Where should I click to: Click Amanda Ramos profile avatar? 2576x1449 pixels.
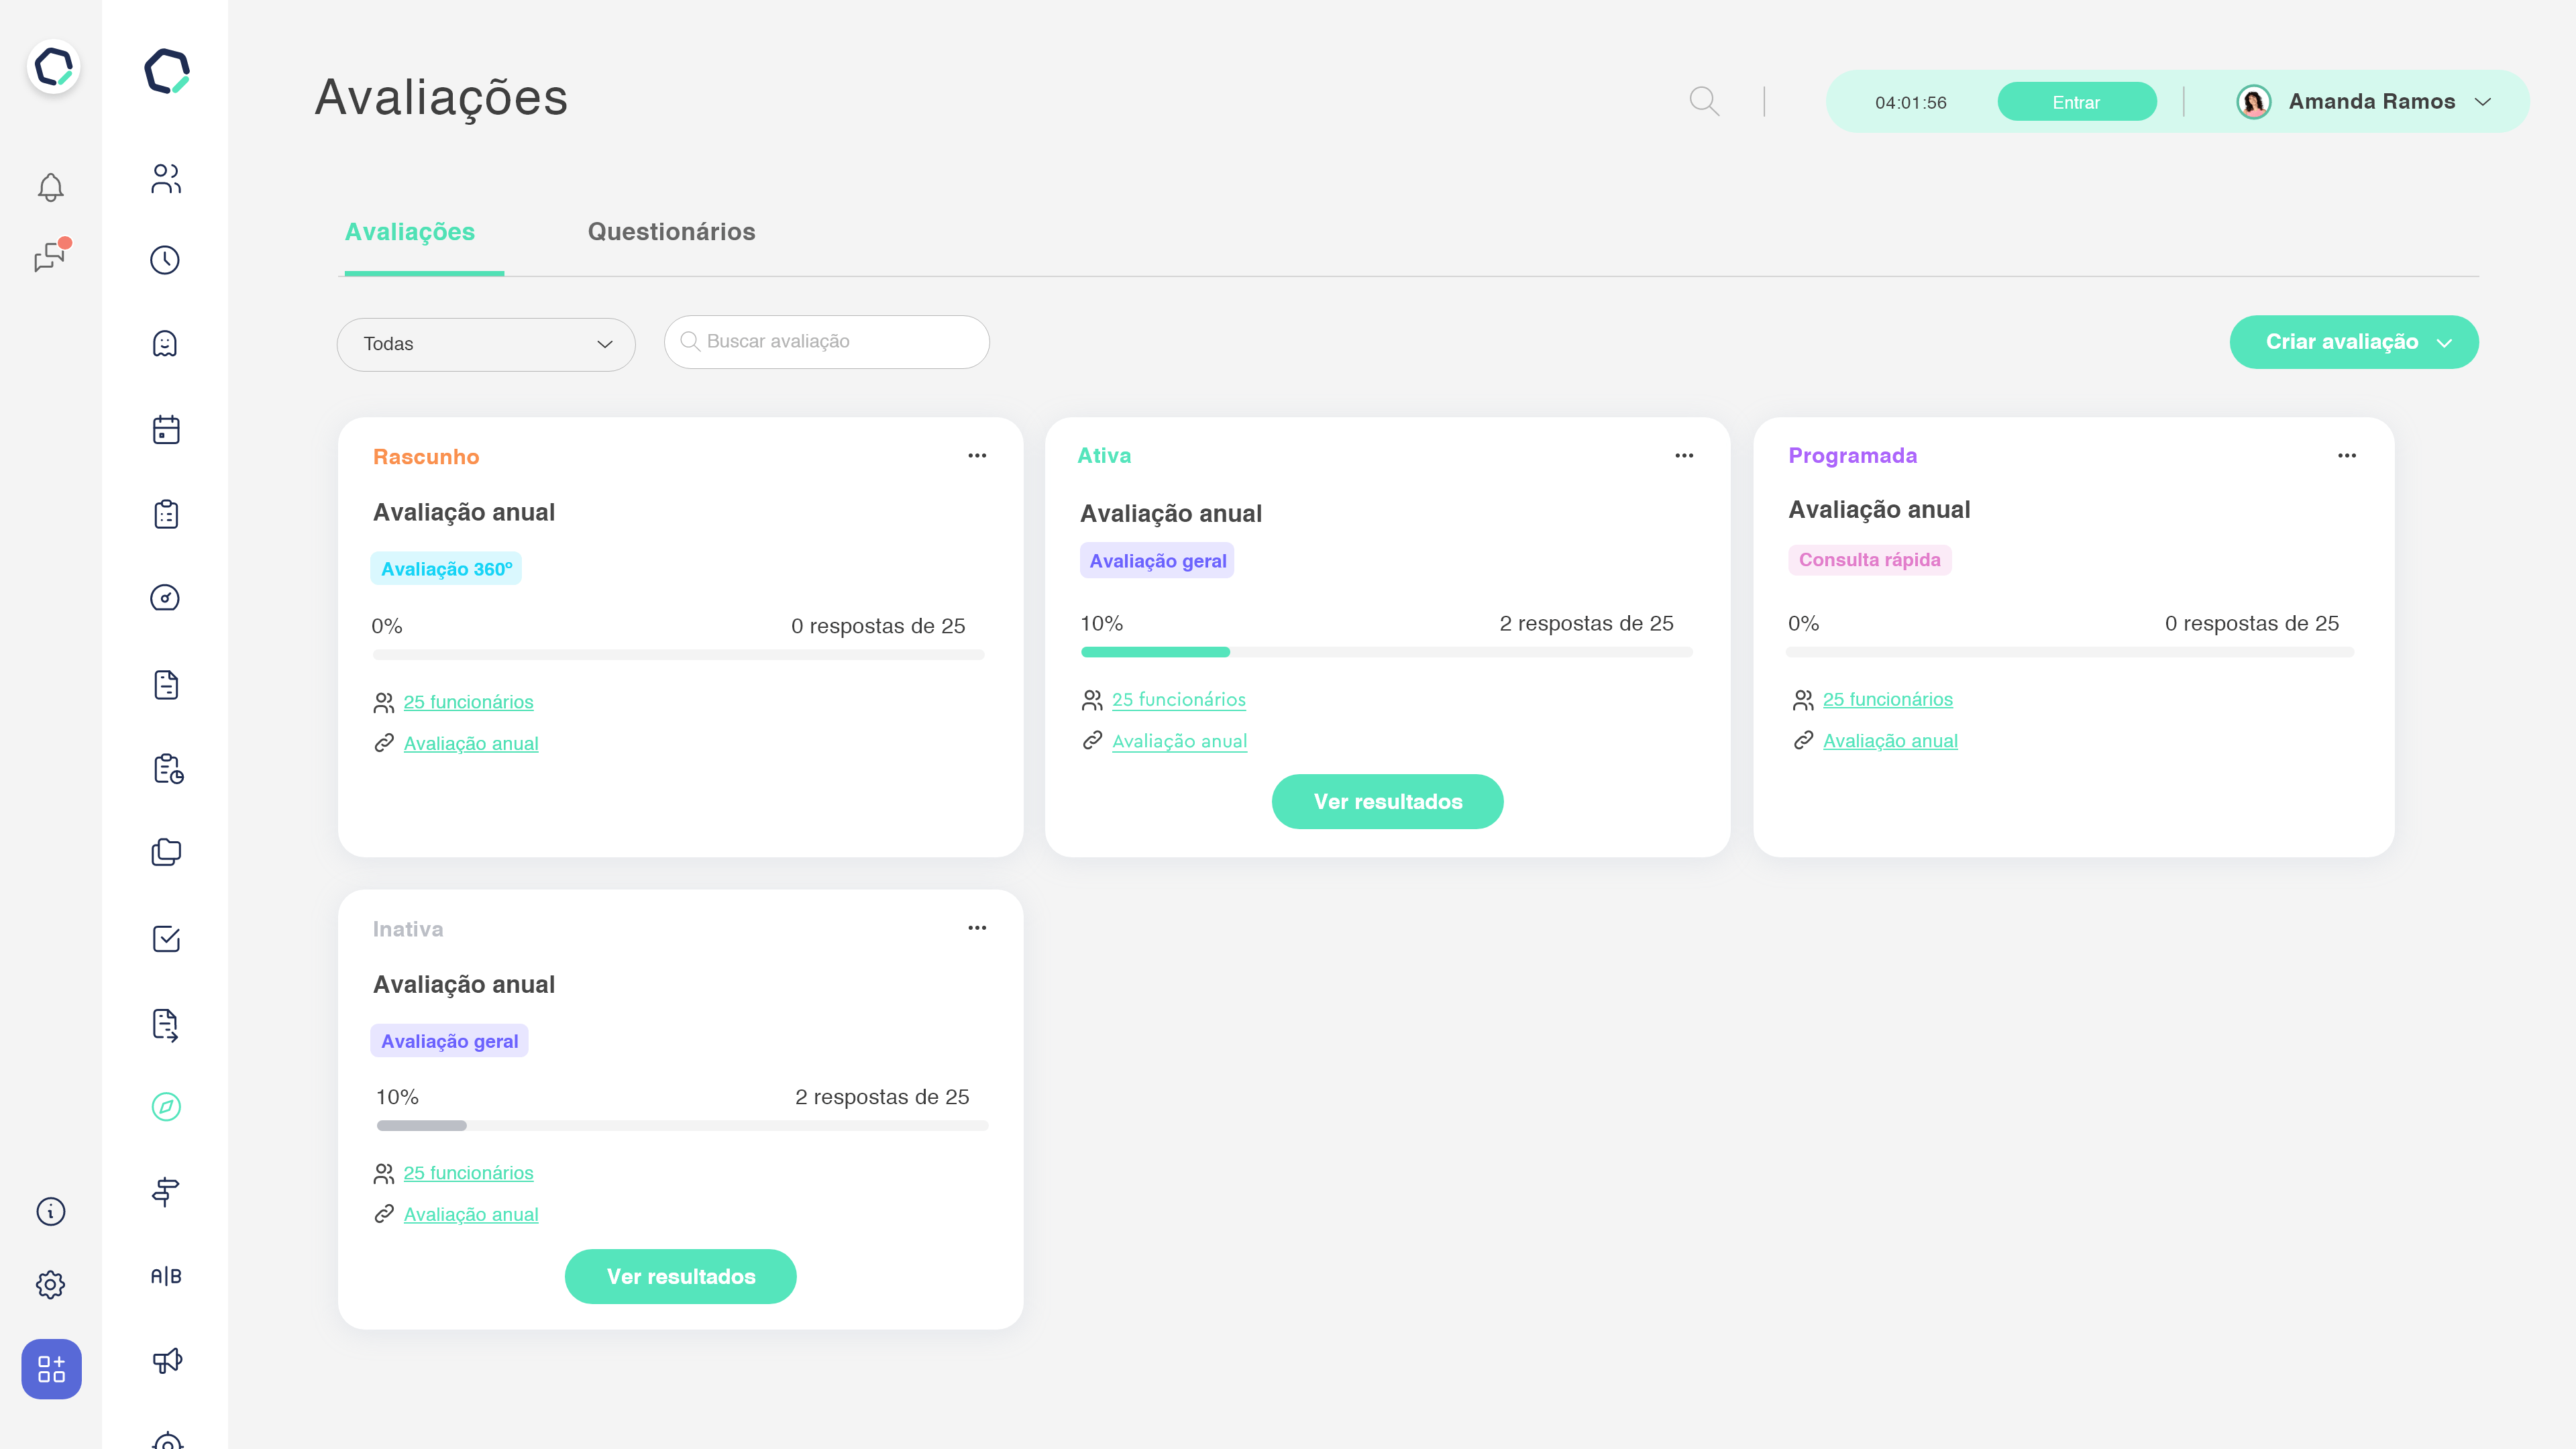click(2253, 102)
